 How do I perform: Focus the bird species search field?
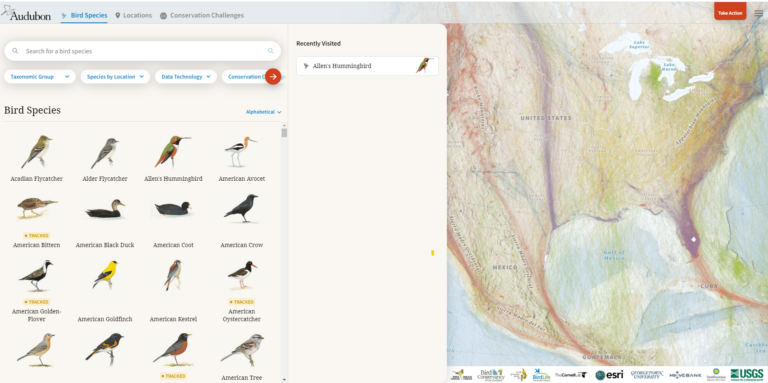tap(143, 51)
